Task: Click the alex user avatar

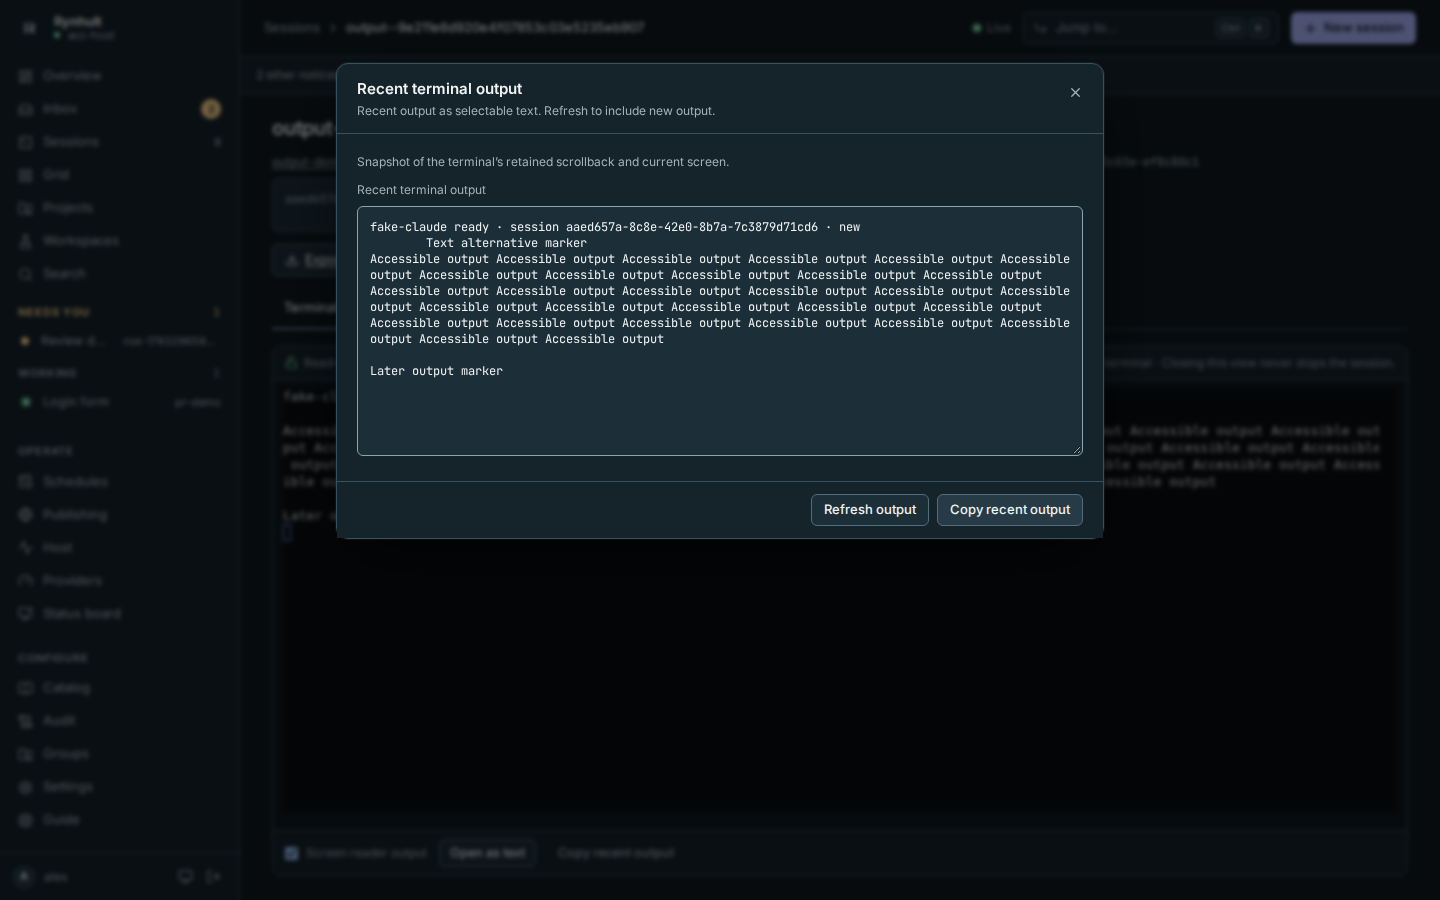Action: tap(25, 877)
